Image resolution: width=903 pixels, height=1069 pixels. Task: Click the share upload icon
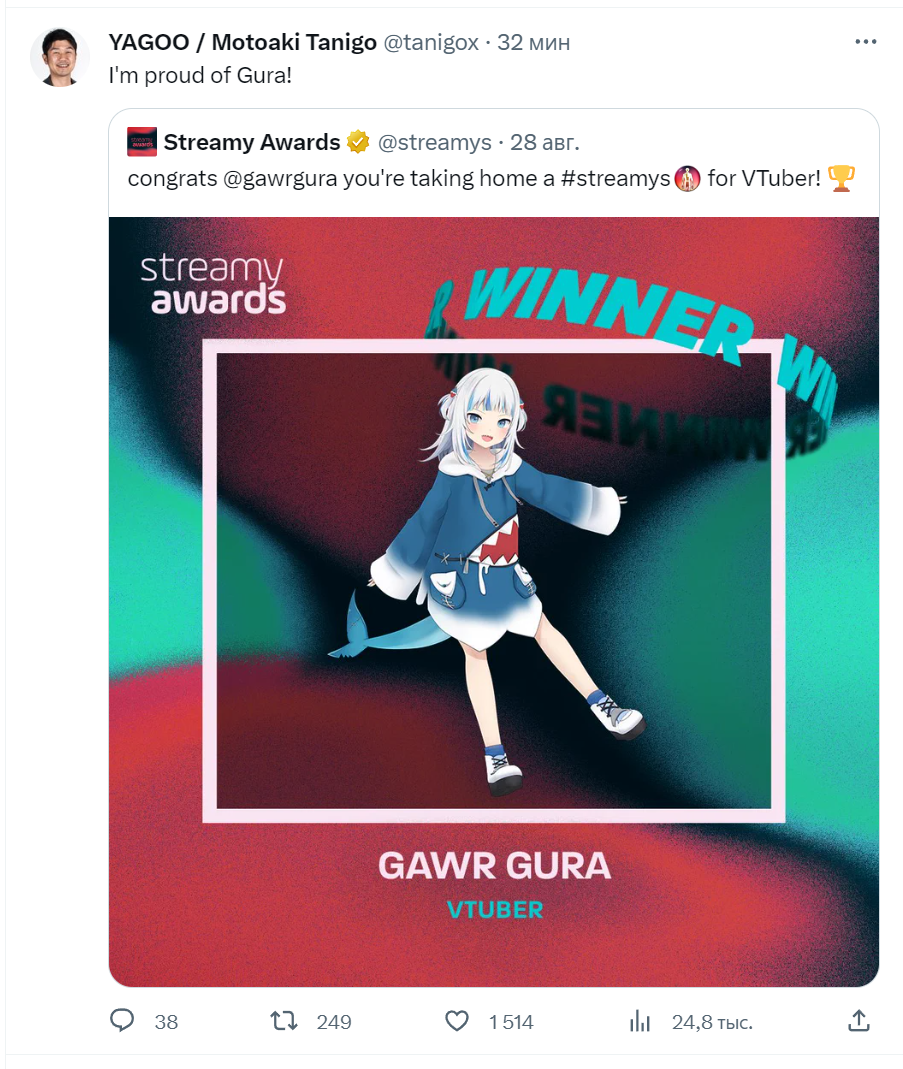pos(859,1021)
